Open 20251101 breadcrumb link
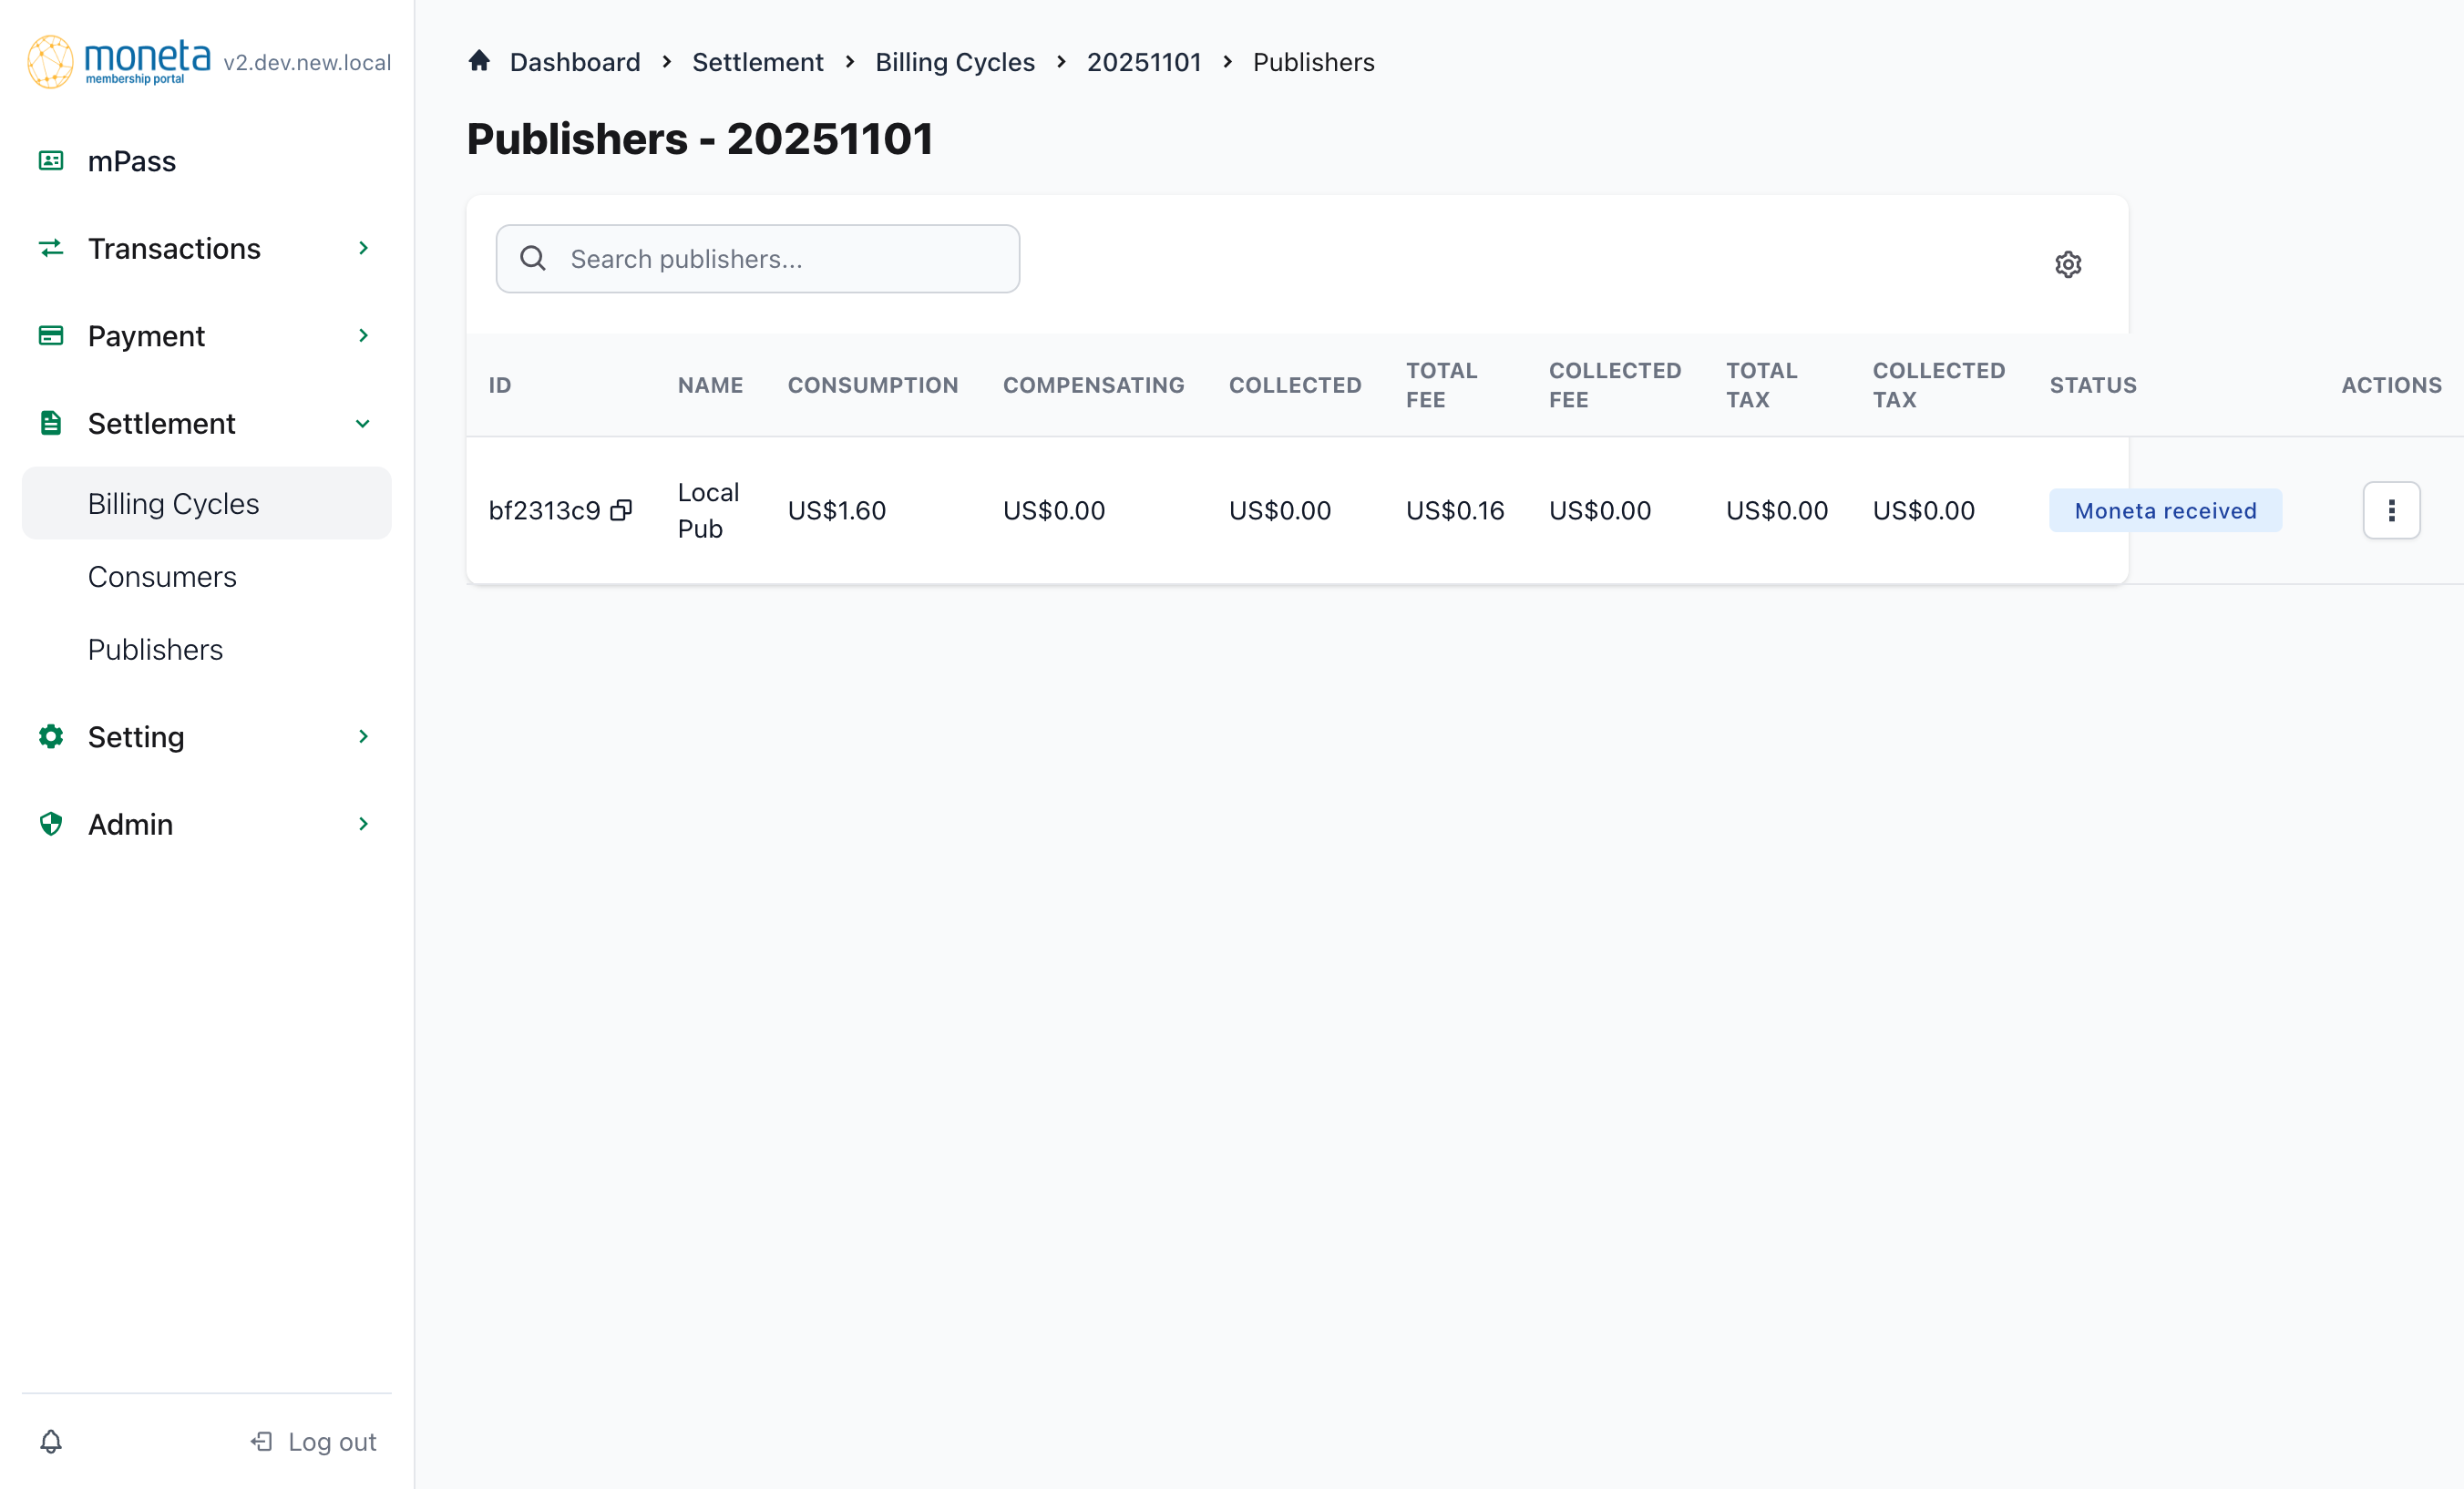Screen dimensions: 2464x1489 [x=1143, y=62]
